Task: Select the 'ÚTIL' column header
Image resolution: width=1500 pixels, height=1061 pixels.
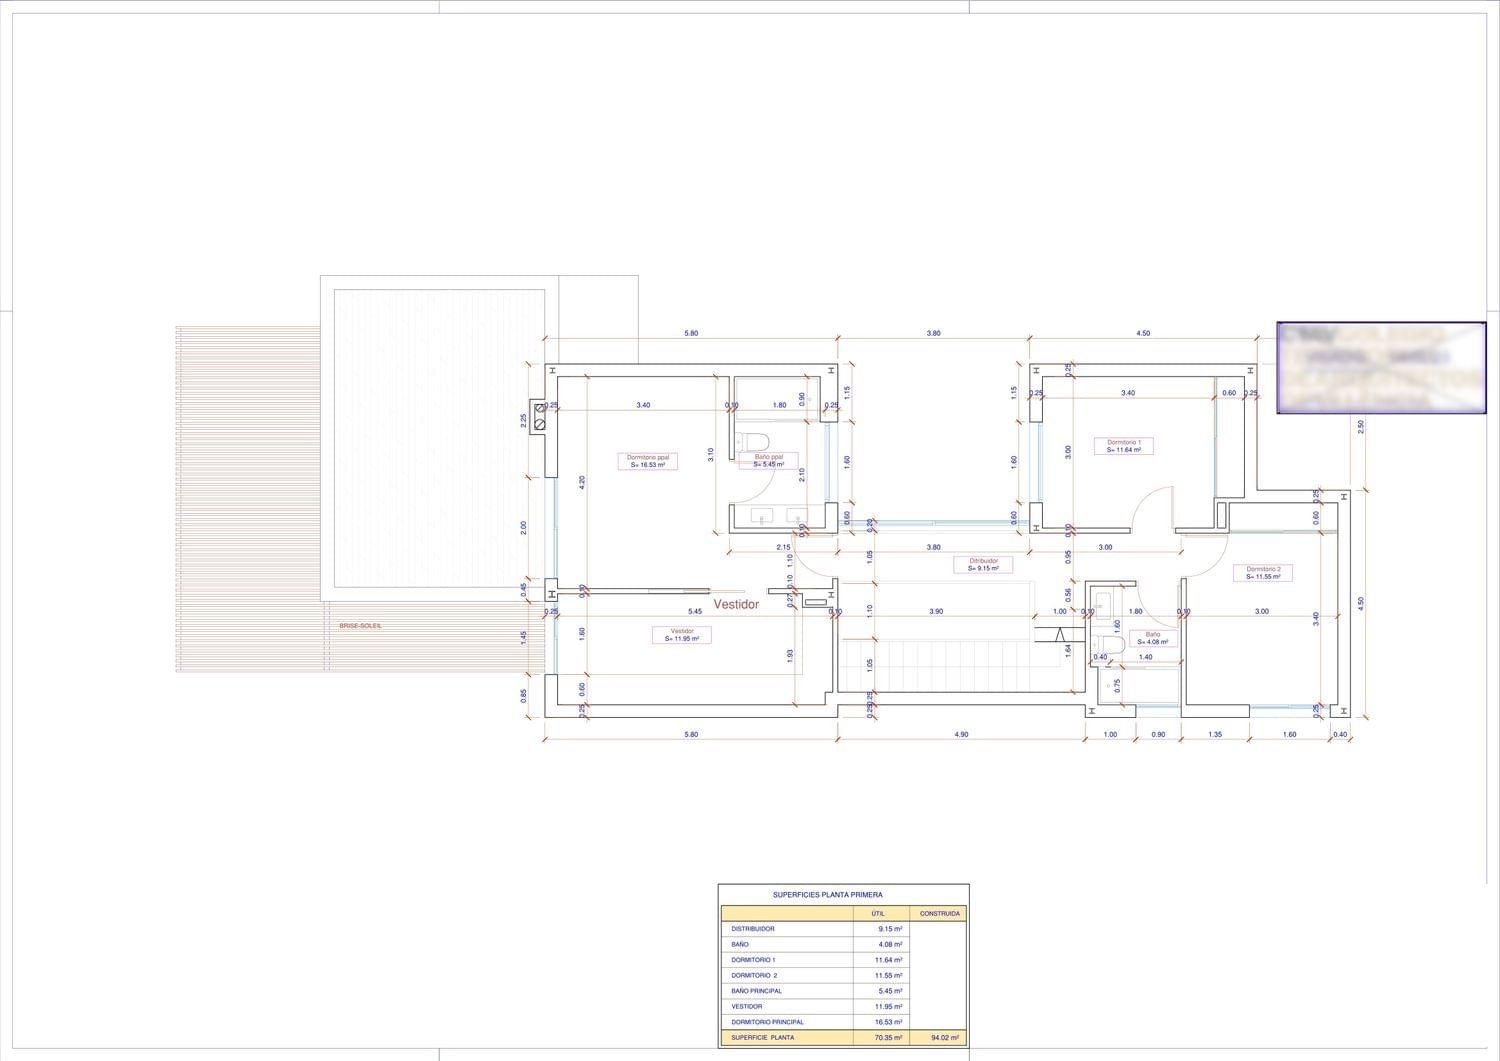Action: [x=878, y=913]
